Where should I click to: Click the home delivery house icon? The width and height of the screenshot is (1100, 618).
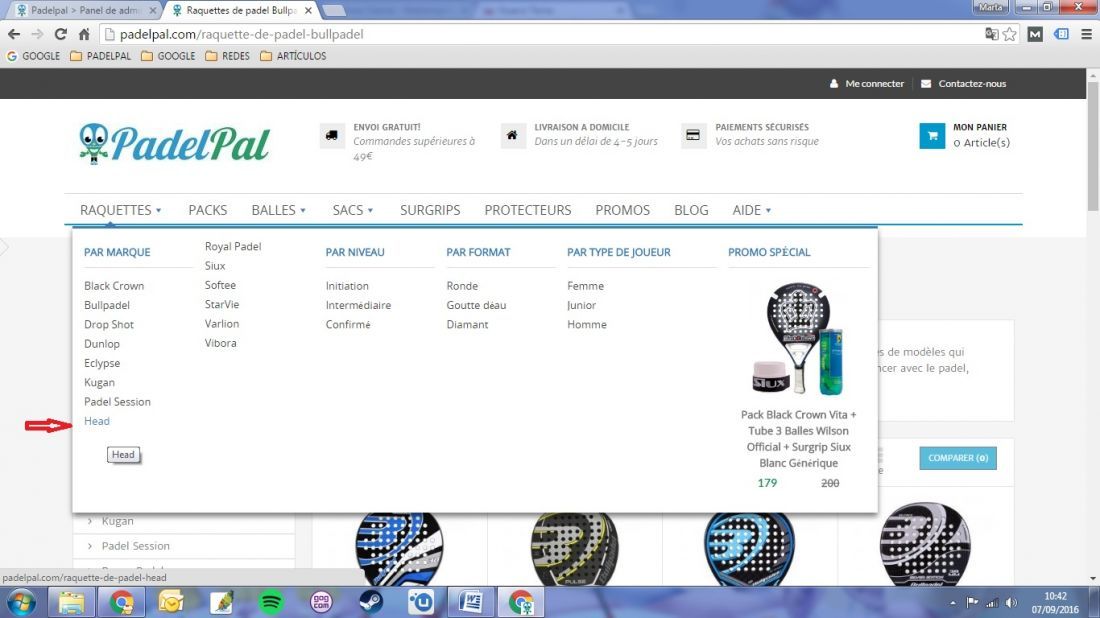pos(513,135)
